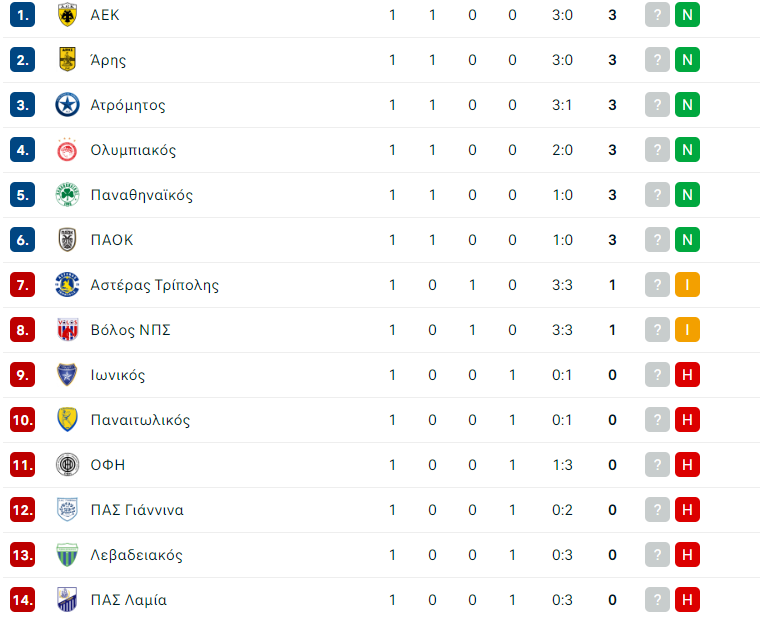This screenshot has height=617, width=760.
Task: Click the grey ? next-match badge for ΠΑΟΚ
Action: pos(657,240)
